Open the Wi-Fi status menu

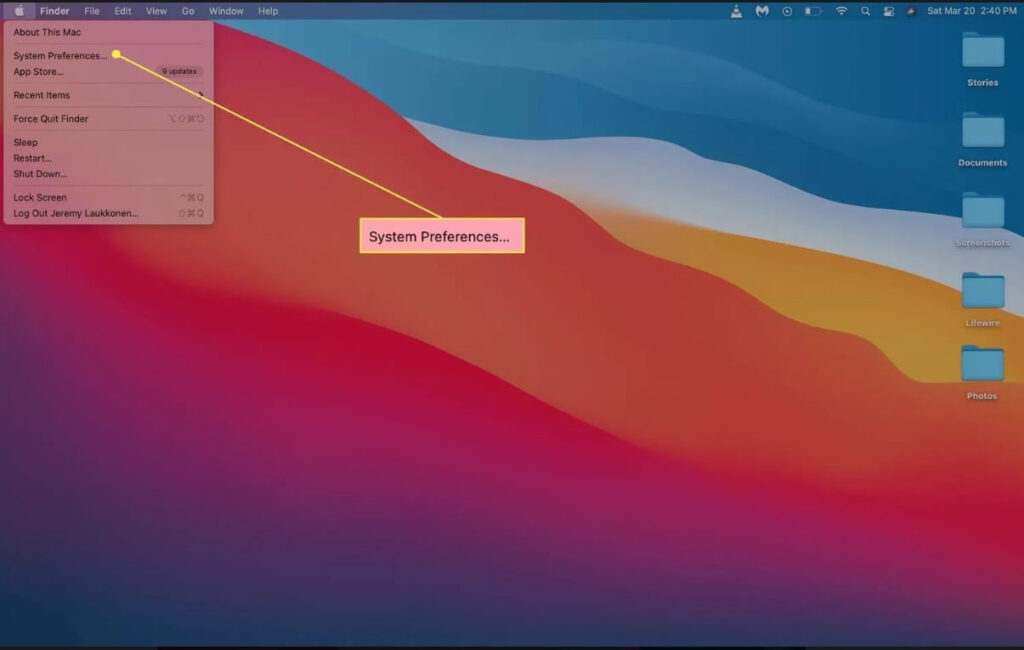[841, 11]
